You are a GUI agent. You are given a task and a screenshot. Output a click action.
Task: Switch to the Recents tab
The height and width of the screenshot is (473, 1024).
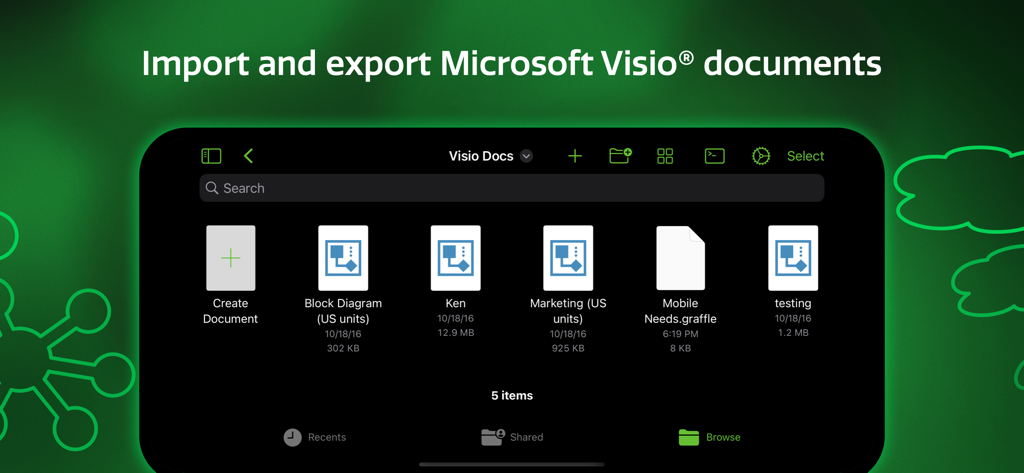click(315, 437)
